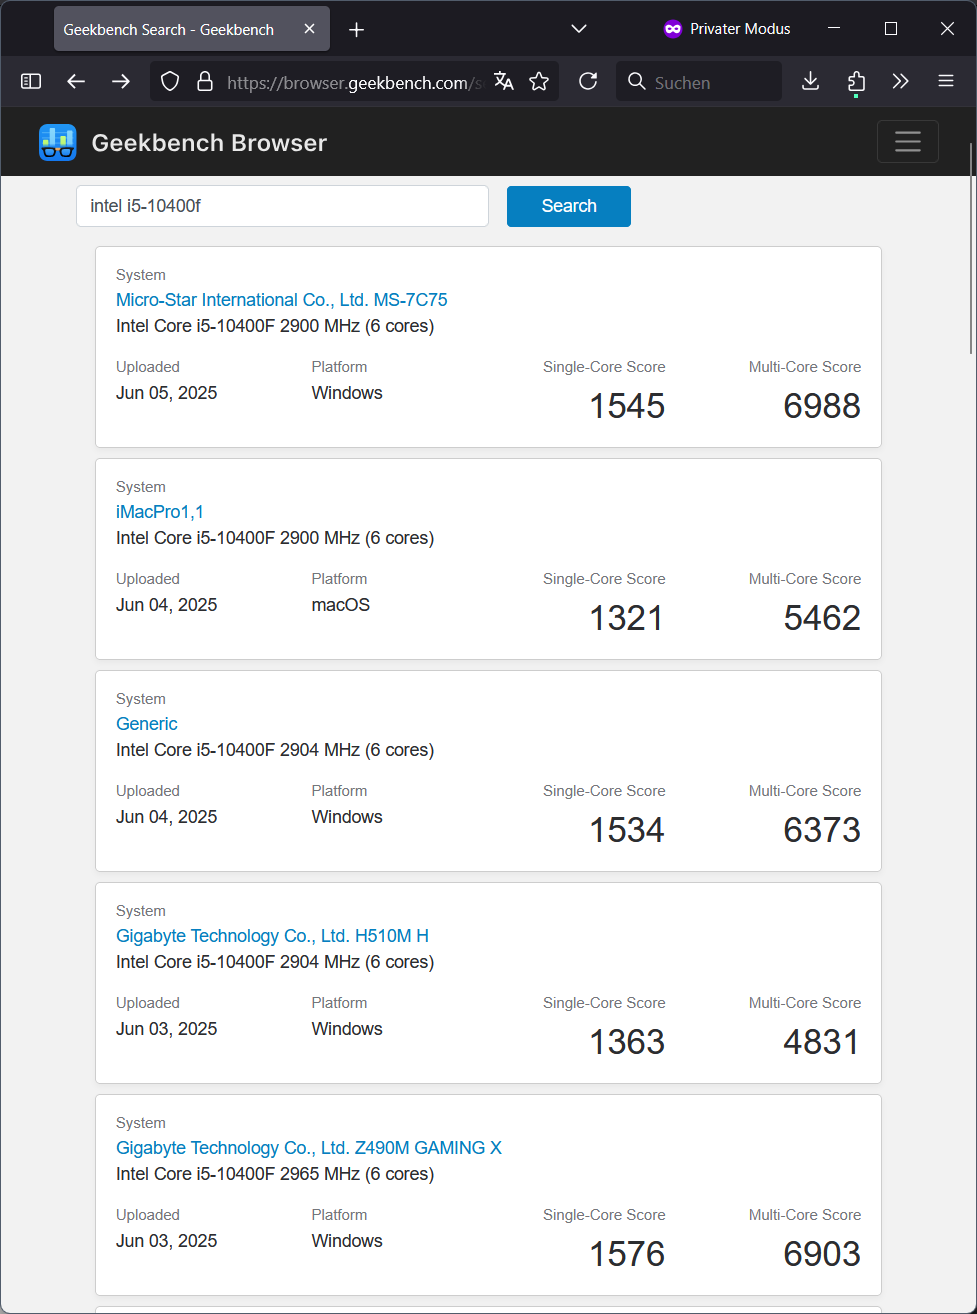The height and width of the screenshot is (1314, 977).
Task: Focus the intel i5-10400f search field
Action: point(282,206)
